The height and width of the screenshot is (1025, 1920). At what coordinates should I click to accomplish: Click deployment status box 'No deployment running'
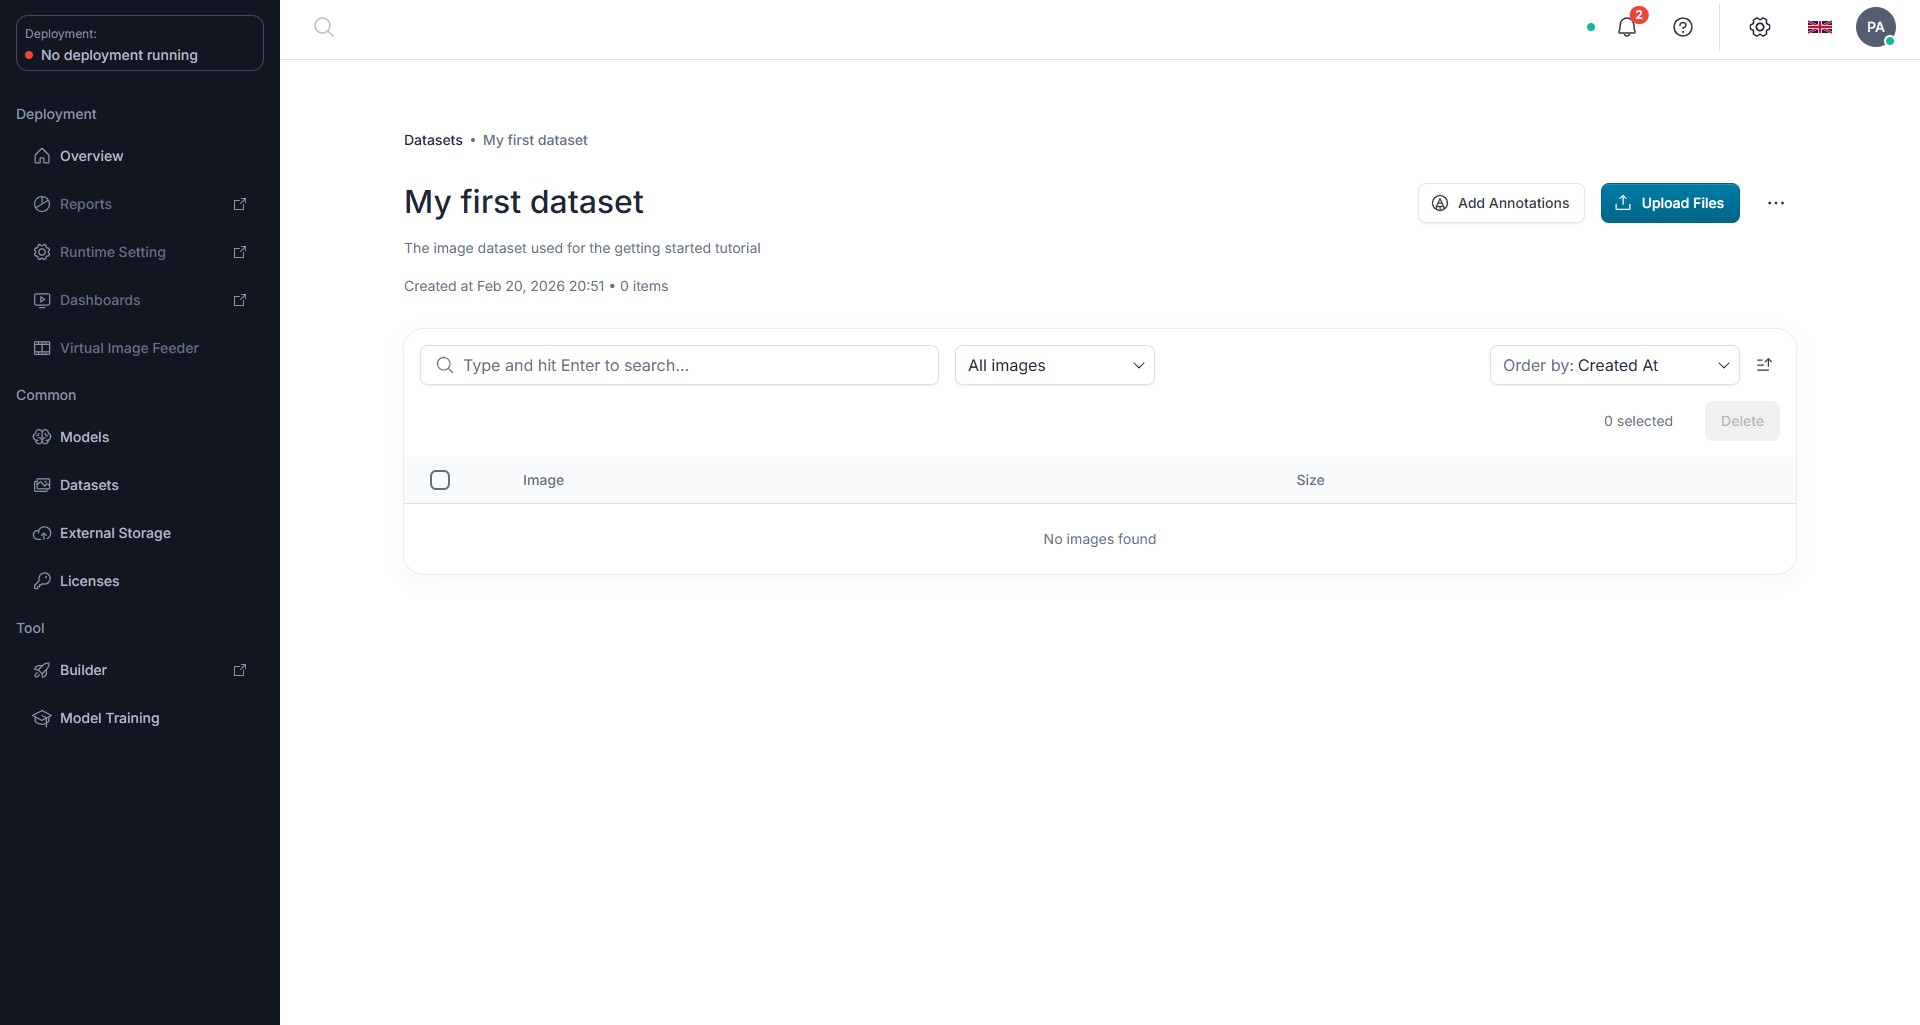point(140,43)
